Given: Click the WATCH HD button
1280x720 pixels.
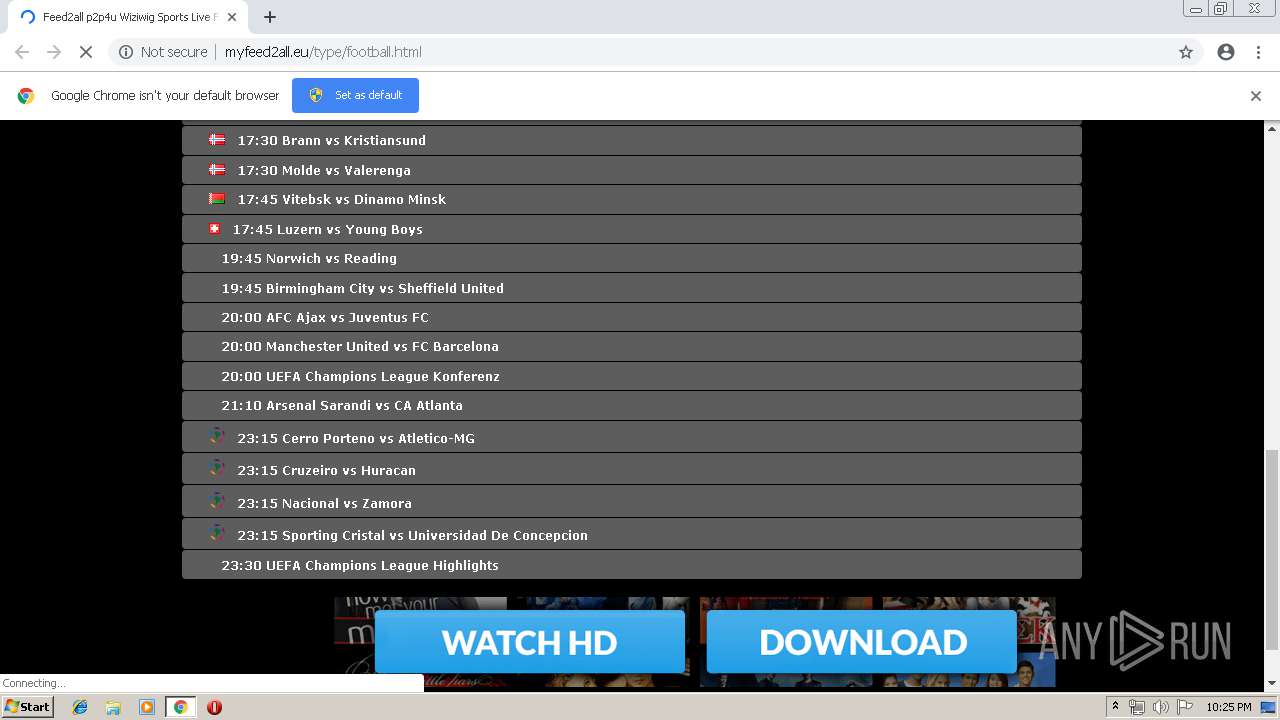Looking at the screenshot, I should pyautogui.click(x=530, y=642).
